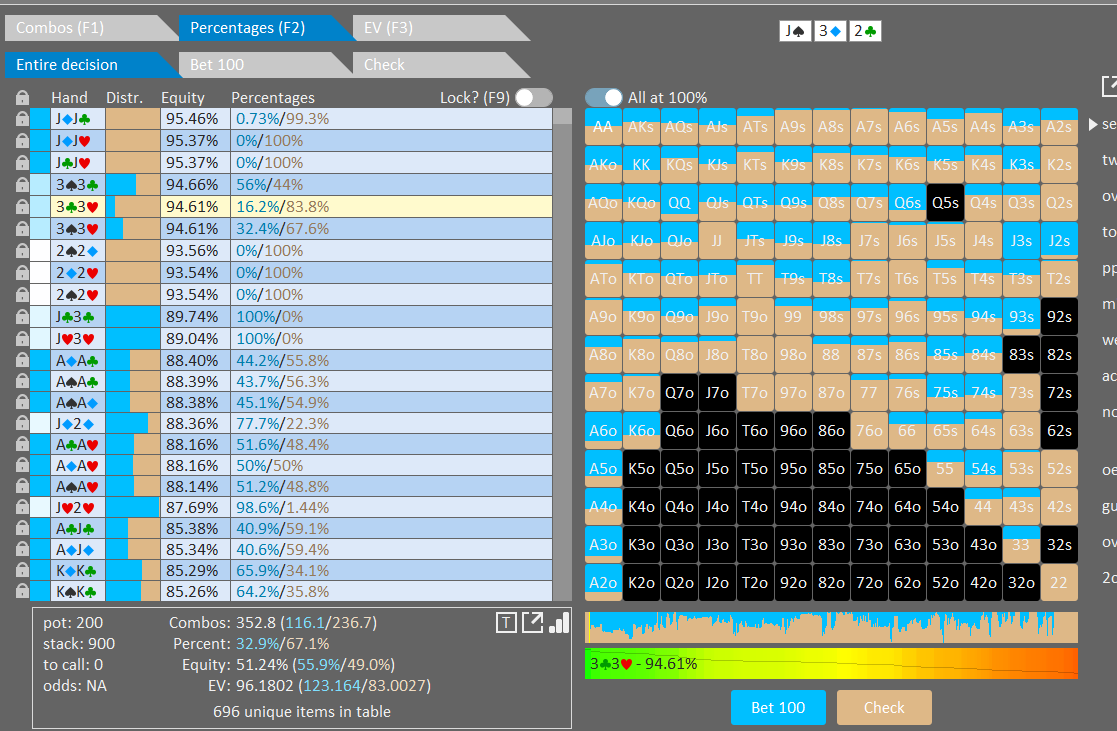
Task: Expand the triangle arrow beside hand matrix
Action: click(1093, 125)
